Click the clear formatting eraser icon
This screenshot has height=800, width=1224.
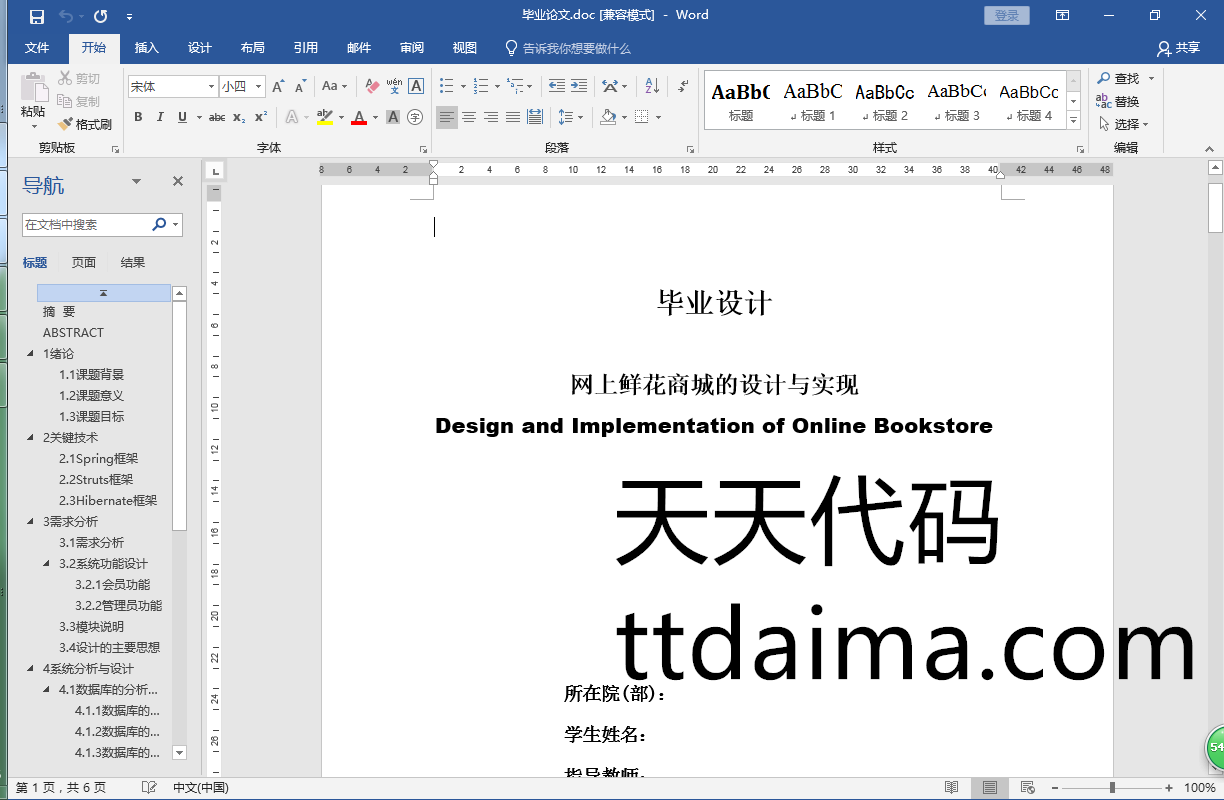pos(373,87)
